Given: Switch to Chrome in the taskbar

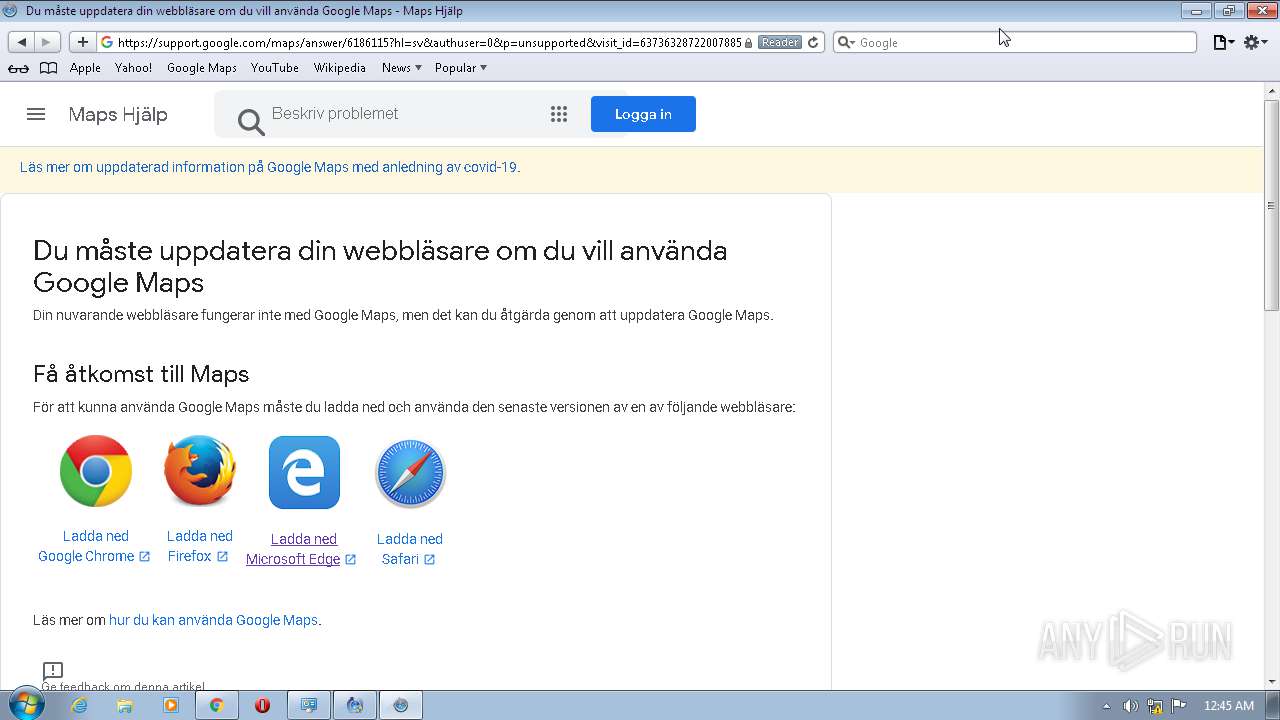Looking at the screenshot, I should click(x=216, y=705).
